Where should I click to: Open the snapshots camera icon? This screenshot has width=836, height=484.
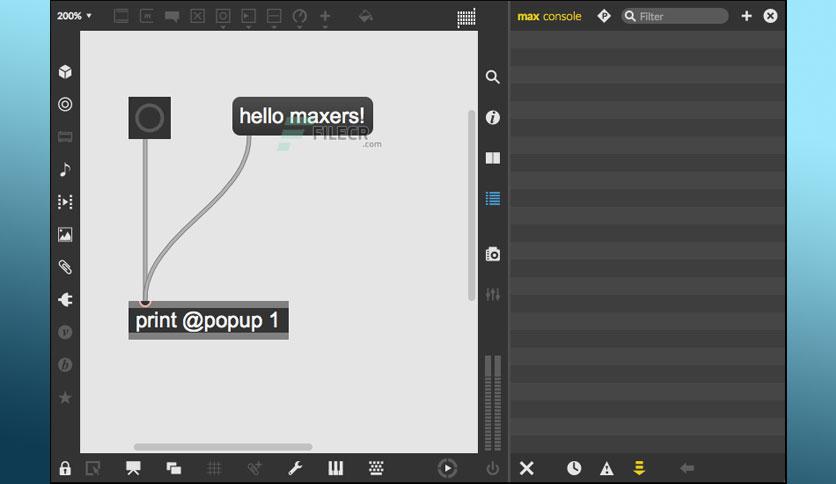(x=493, y=254)
